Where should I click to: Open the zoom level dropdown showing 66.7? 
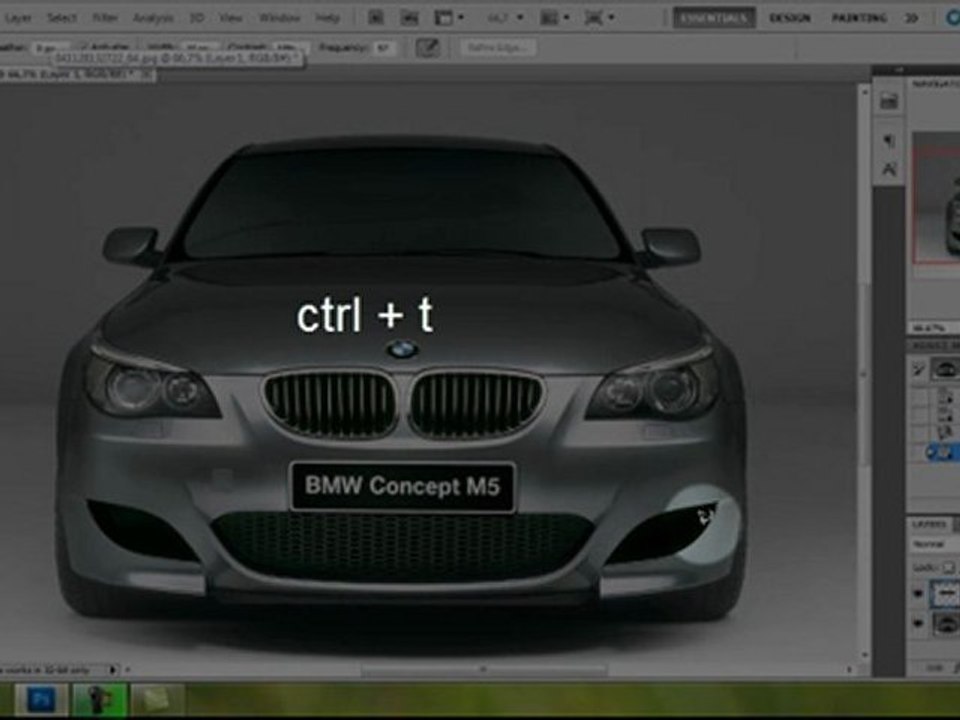(x=505, y=18)
